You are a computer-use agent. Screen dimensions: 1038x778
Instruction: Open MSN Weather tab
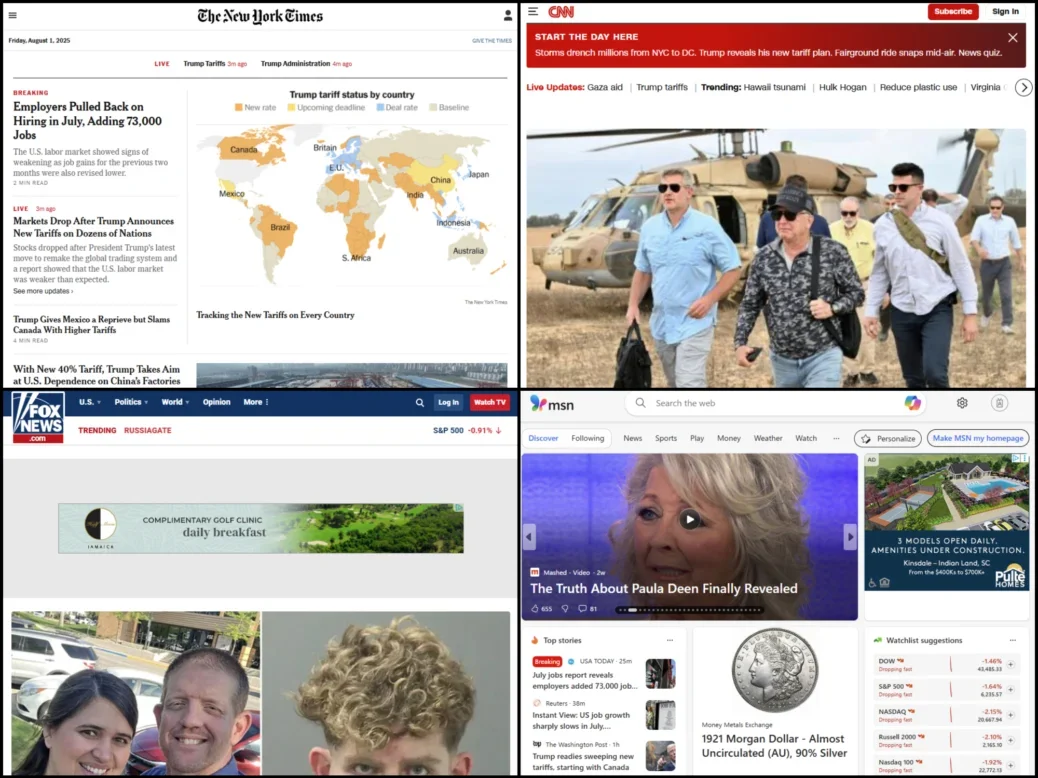(x=768, y=438)
